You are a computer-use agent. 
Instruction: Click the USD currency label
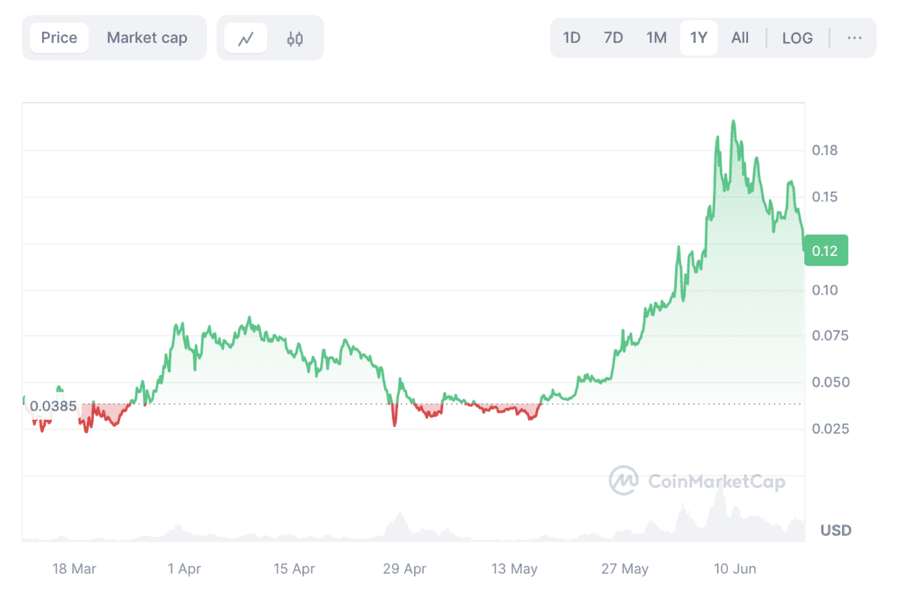[x=835, y=531]
